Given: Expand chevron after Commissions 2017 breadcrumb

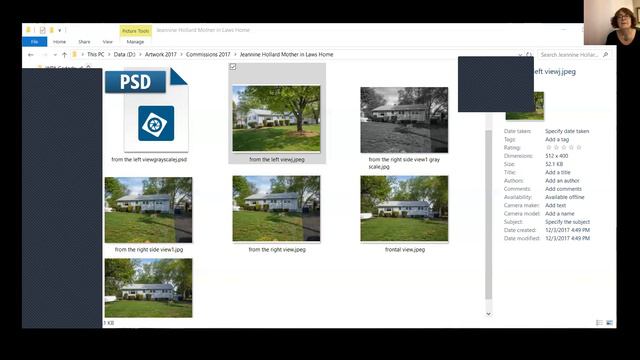Looking at the screenshot, I should 235,54.
